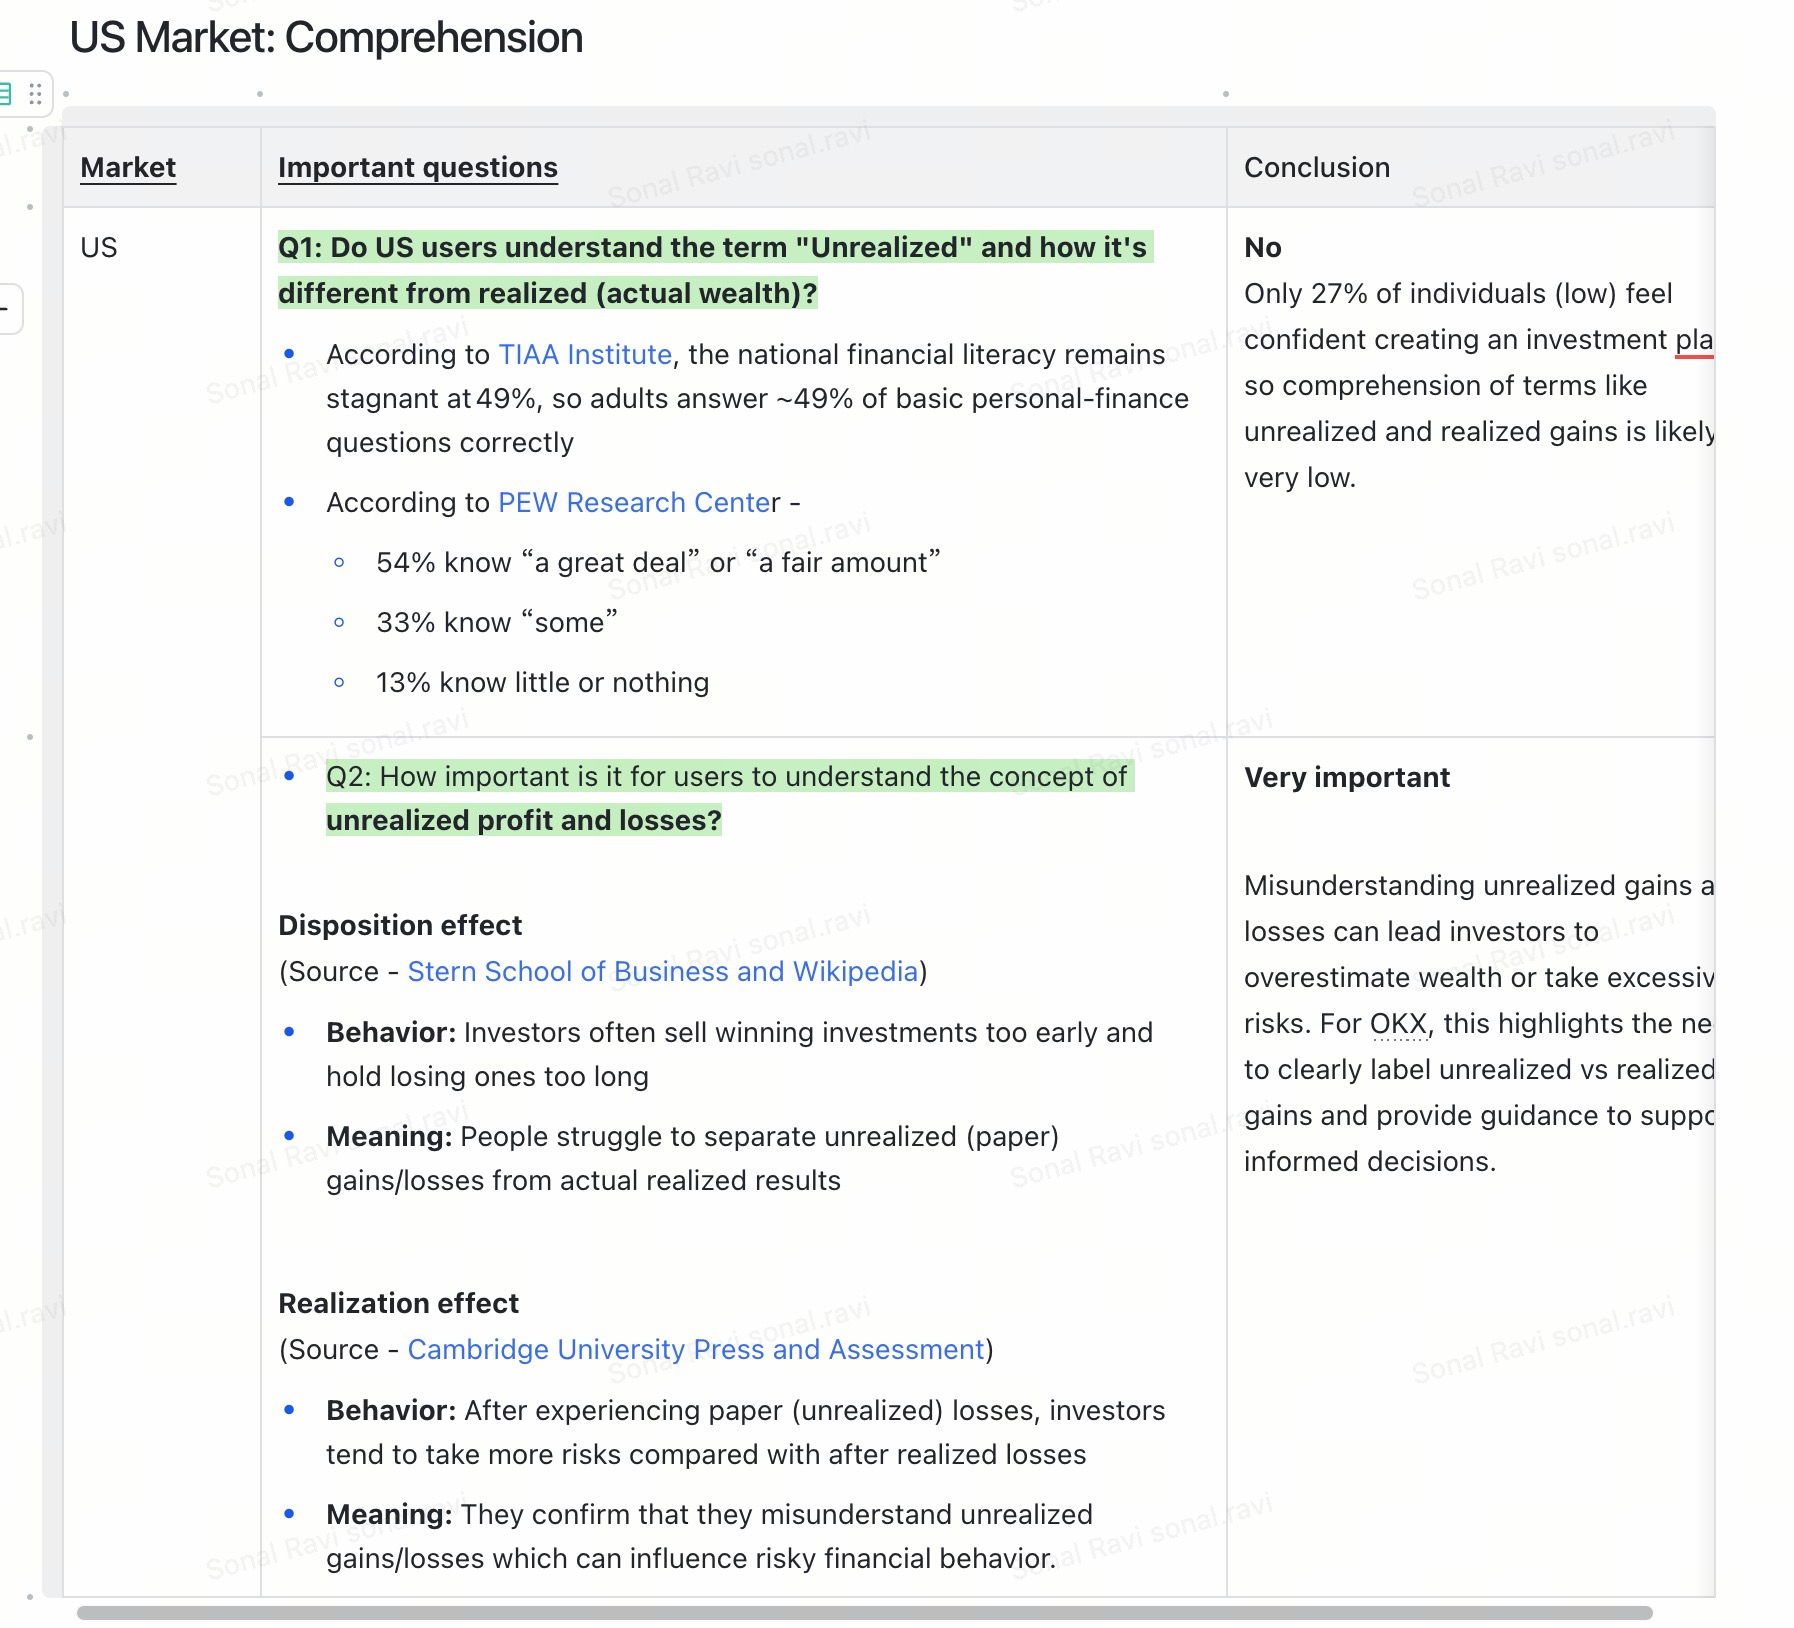This screenshot has width=1794, height=1628.
Task: Select the Market column header cell
Action: [x=162, y=167]
